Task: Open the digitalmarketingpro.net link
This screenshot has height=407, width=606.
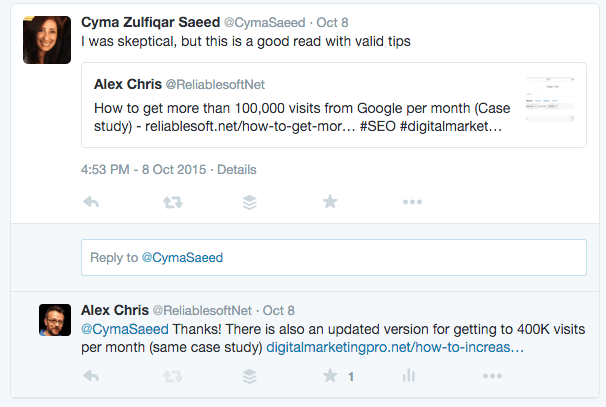Action: (395, 348)
